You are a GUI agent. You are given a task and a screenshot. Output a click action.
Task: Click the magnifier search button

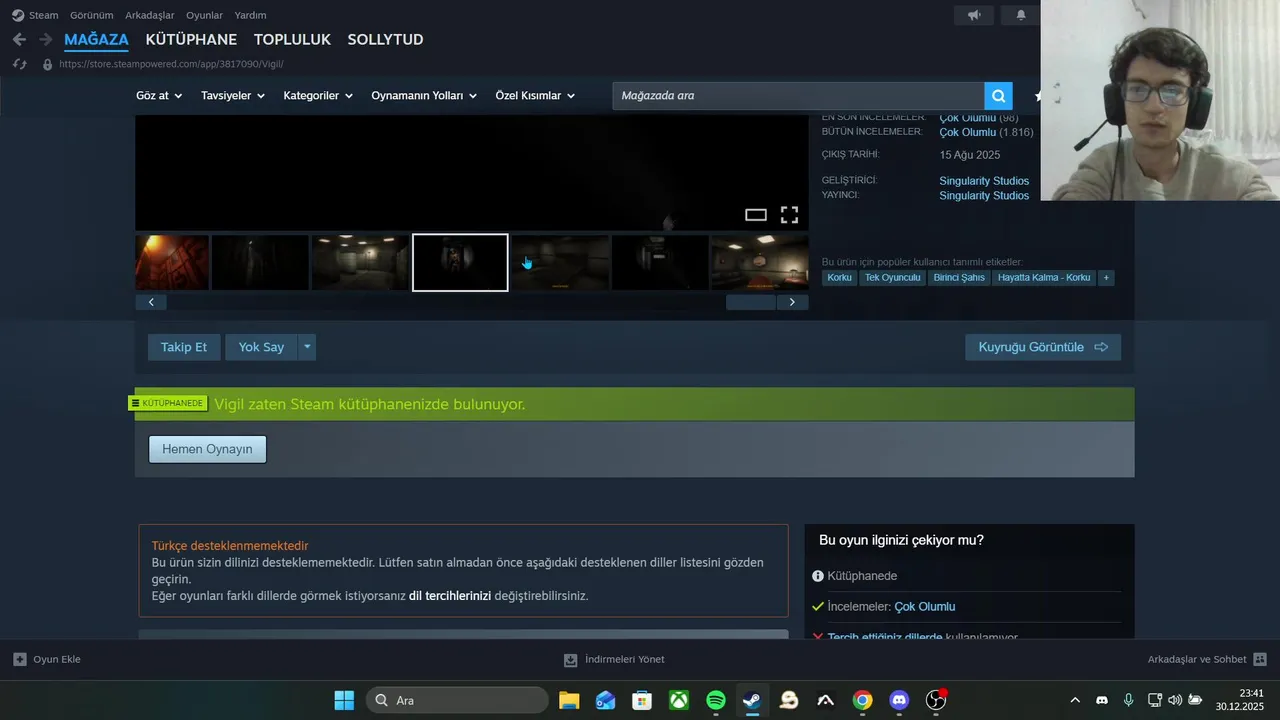point(998,96)
